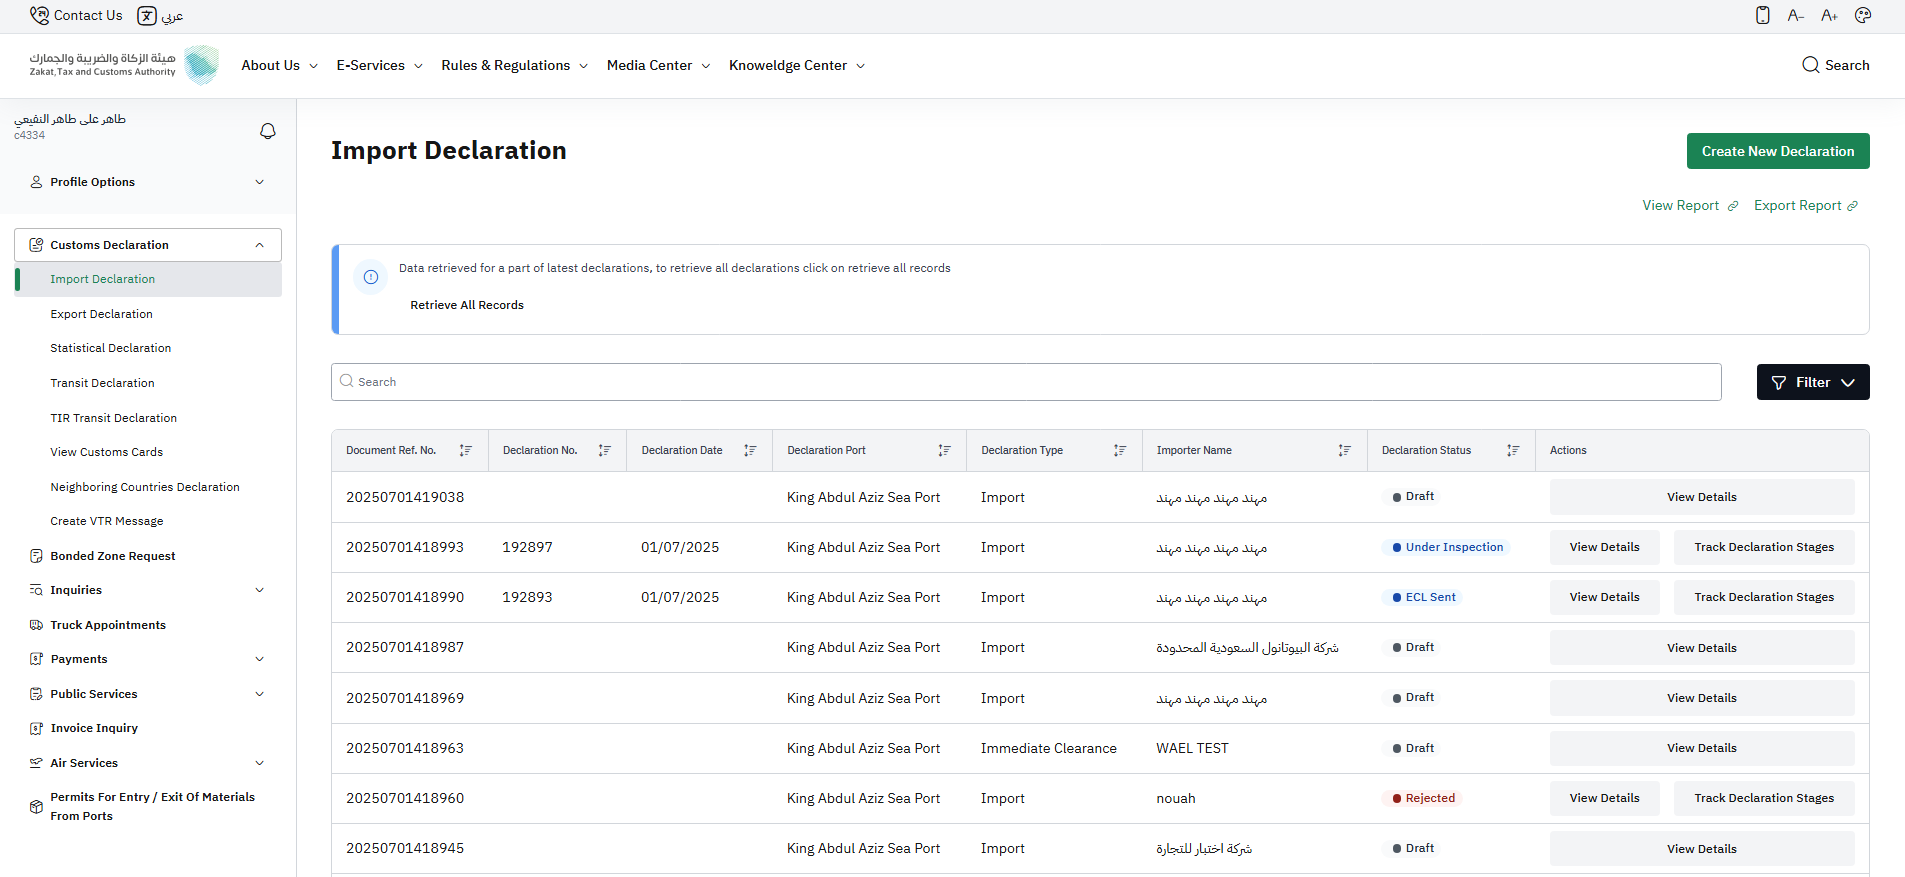The width and height of the screenshot is (1905, 877).
Task: View Details for document 20250701418945
Action: [1702, 849]
